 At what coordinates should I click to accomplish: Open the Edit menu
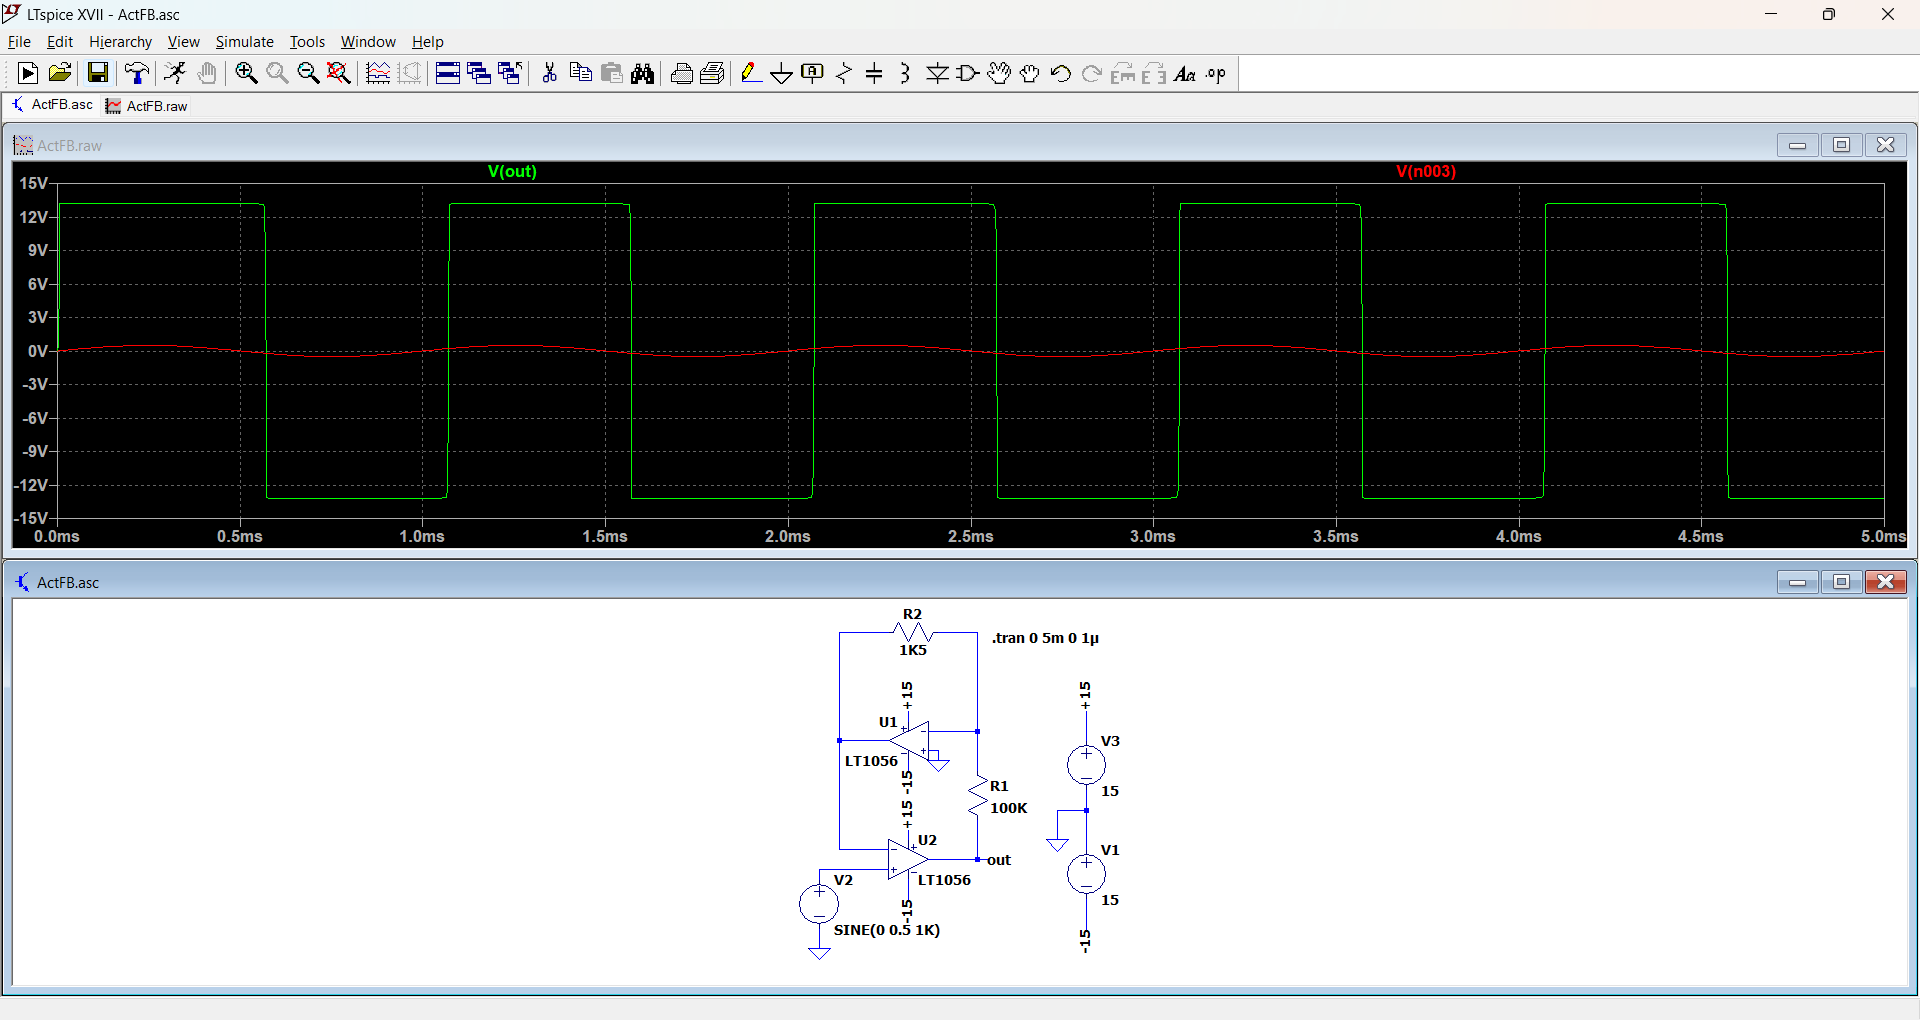60,42
